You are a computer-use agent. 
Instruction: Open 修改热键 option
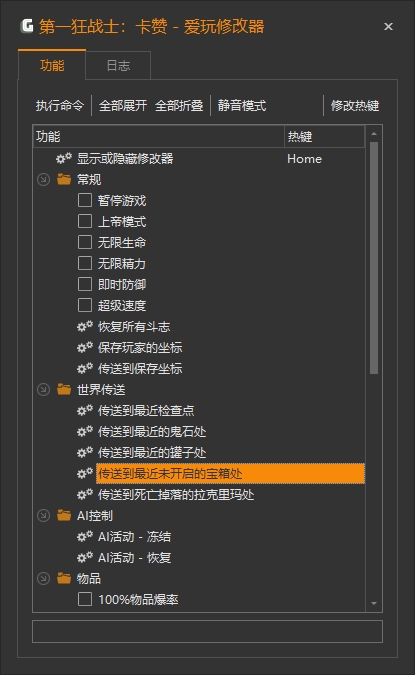[x=355, y=105]
